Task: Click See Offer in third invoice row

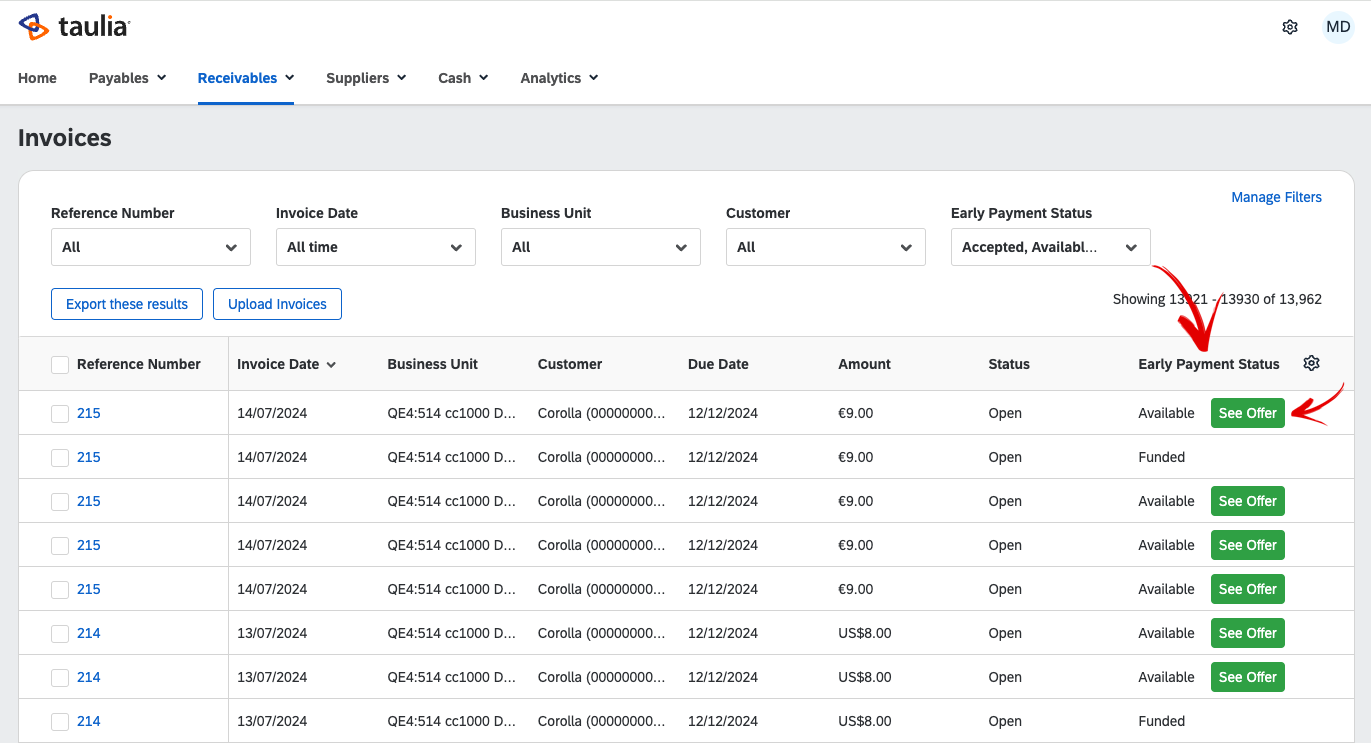Action: click(x=1247, y=501)
